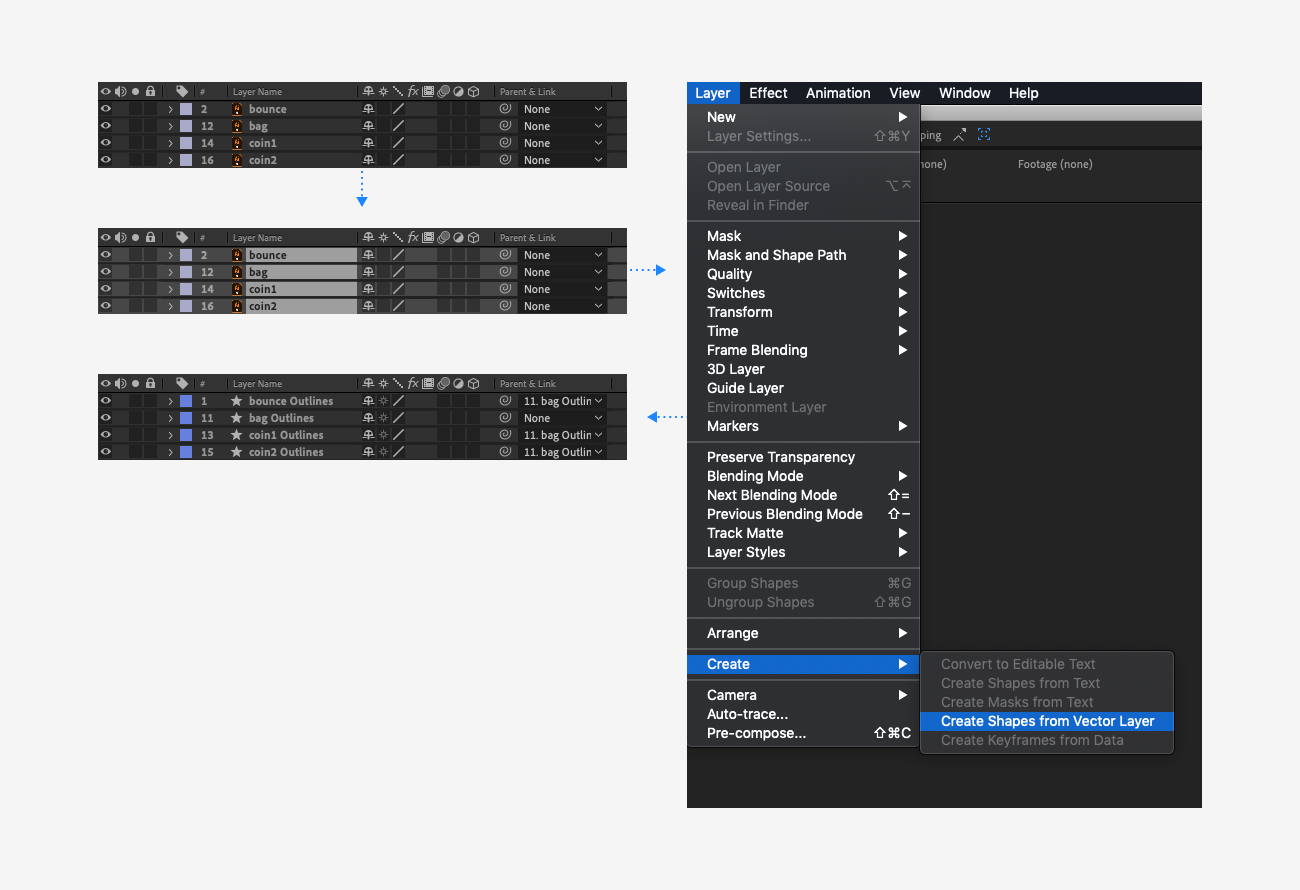Open the None parent dropdown of bag Outlines

(563, 418)
